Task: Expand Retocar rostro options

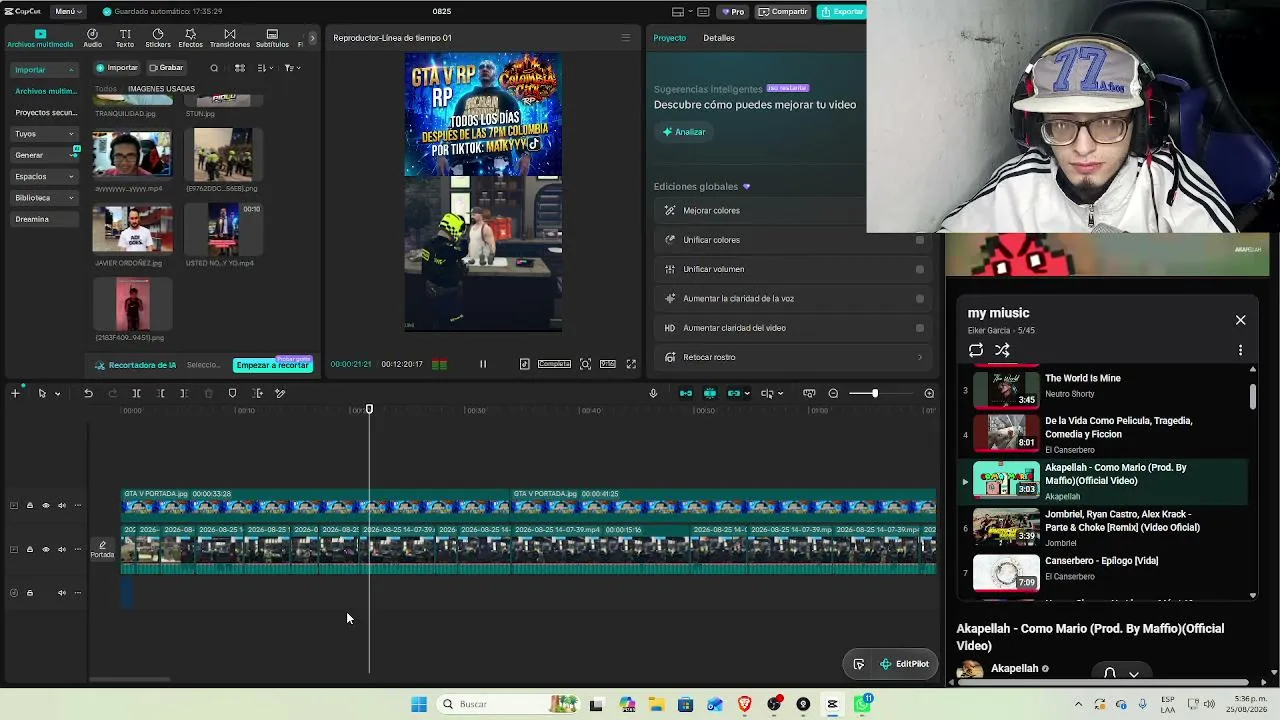Action: (920, 357)
